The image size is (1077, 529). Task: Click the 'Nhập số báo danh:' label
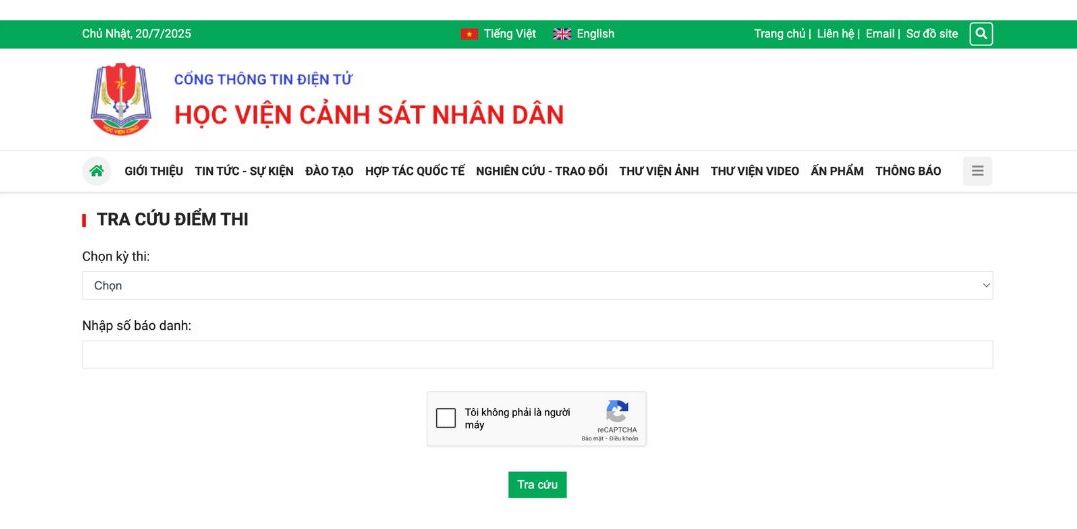[137, 326]
